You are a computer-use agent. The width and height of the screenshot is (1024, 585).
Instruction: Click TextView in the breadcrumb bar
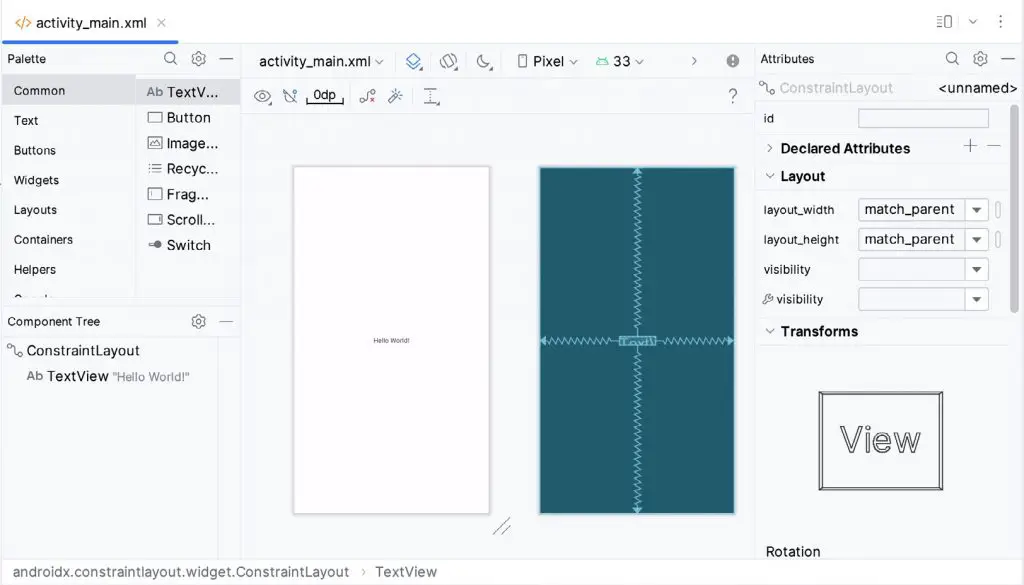coord(405,571)
